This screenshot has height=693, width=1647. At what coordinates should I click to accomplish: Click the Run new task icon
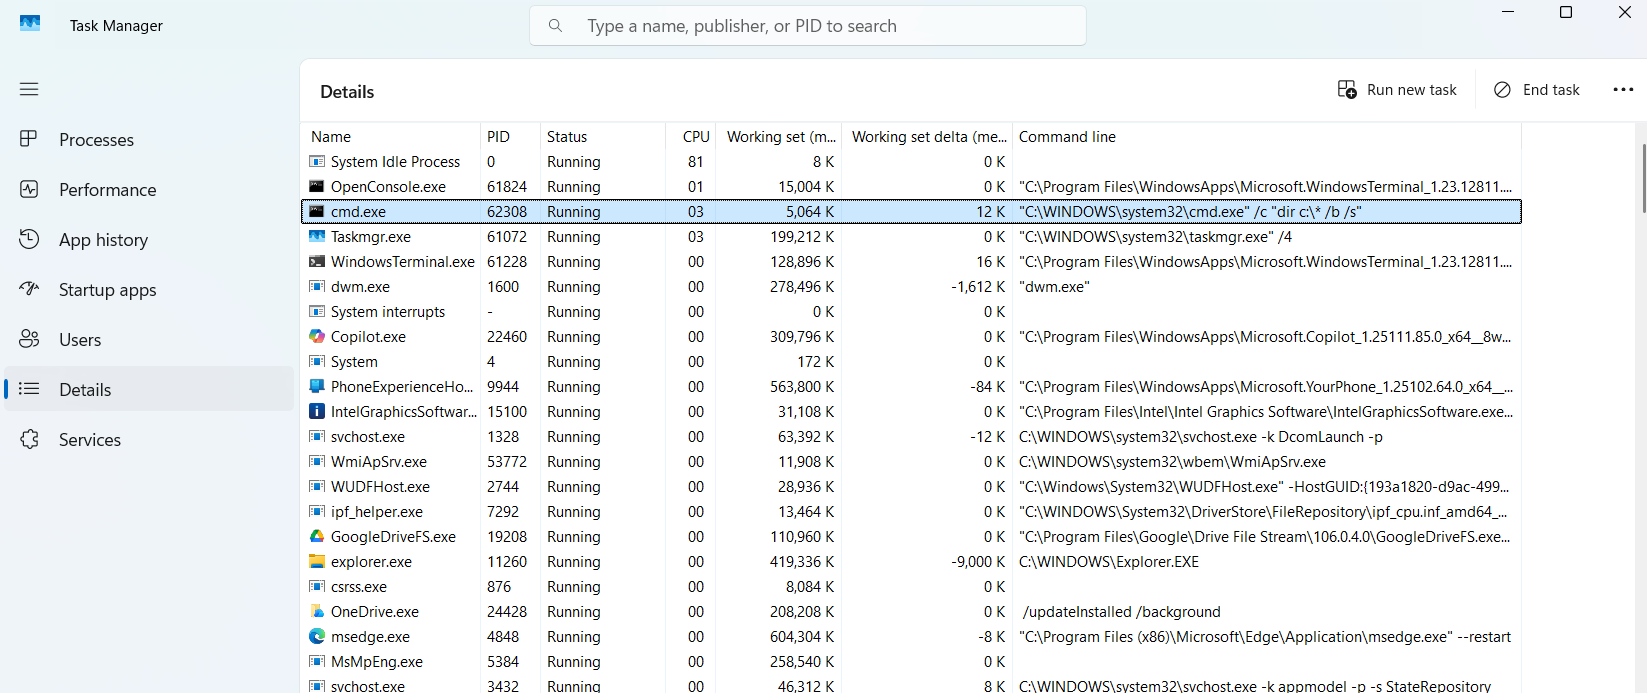(1347, 90)
